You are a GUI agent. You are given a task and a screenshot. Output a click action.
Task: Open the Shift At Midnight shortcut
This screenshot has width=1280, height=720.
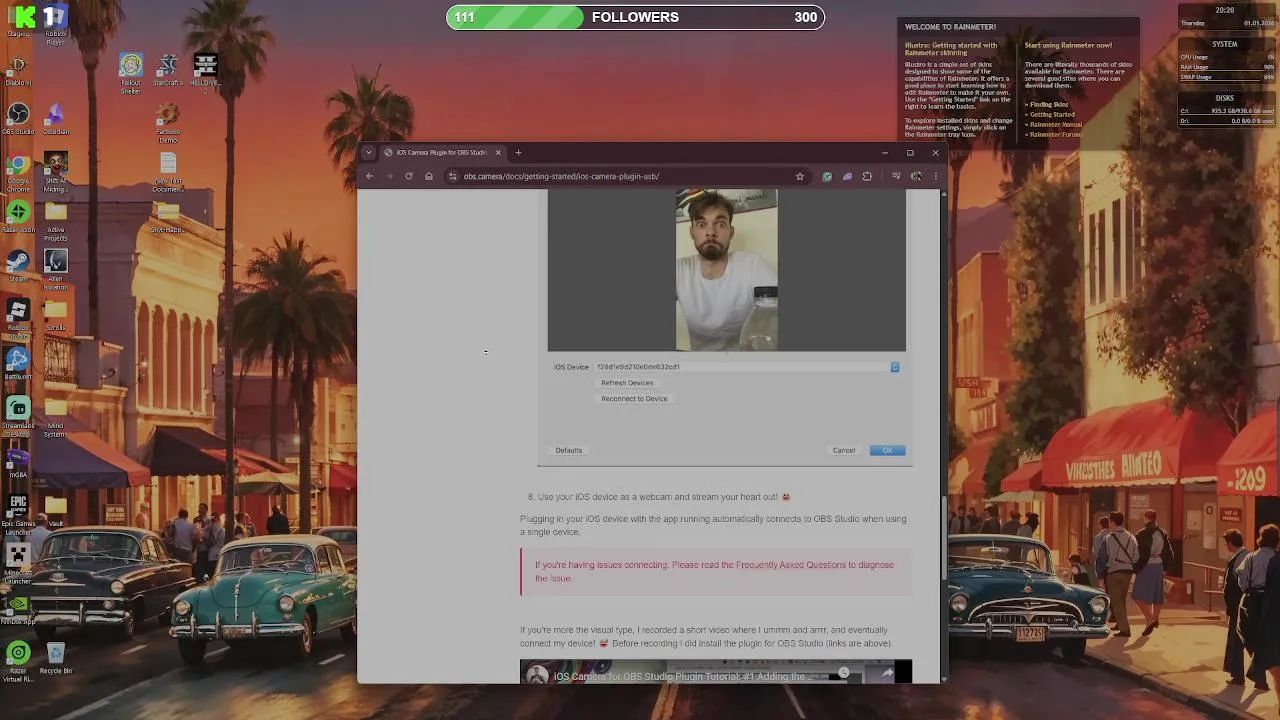(x=56, y=172)
